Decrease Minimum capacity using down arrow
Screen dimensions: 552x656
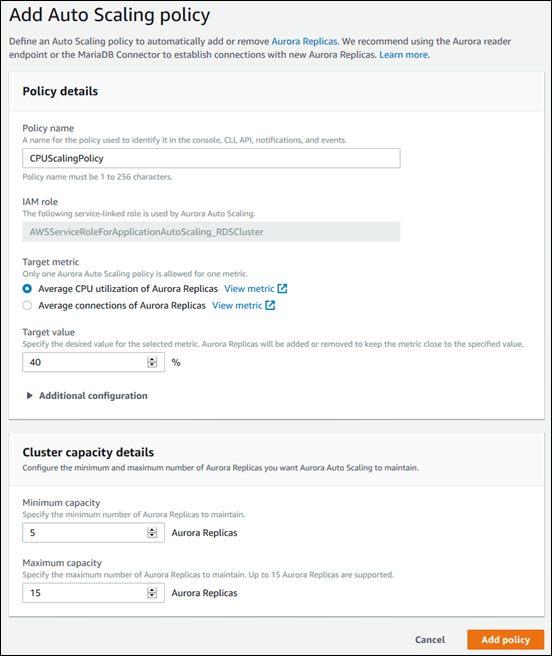click(152, 536)
